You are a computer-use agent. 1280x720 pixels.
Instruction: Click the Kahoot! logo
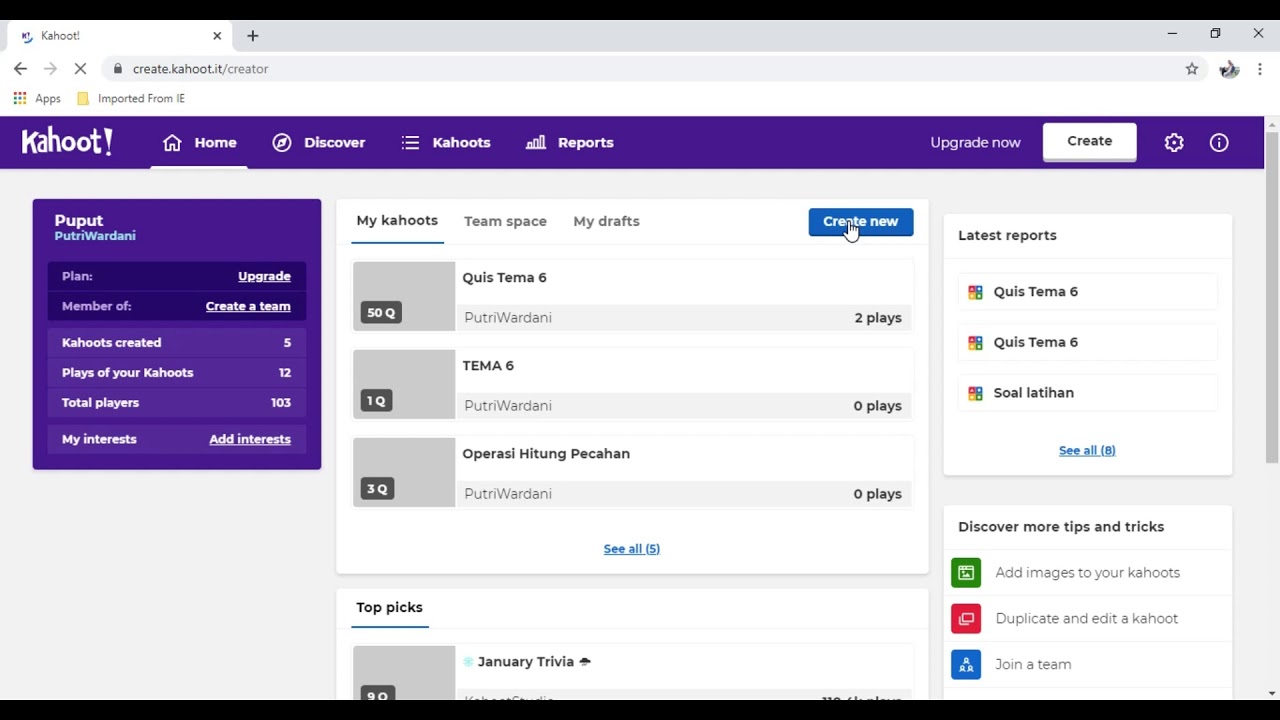pyautogui.click(x=67, y=142)
